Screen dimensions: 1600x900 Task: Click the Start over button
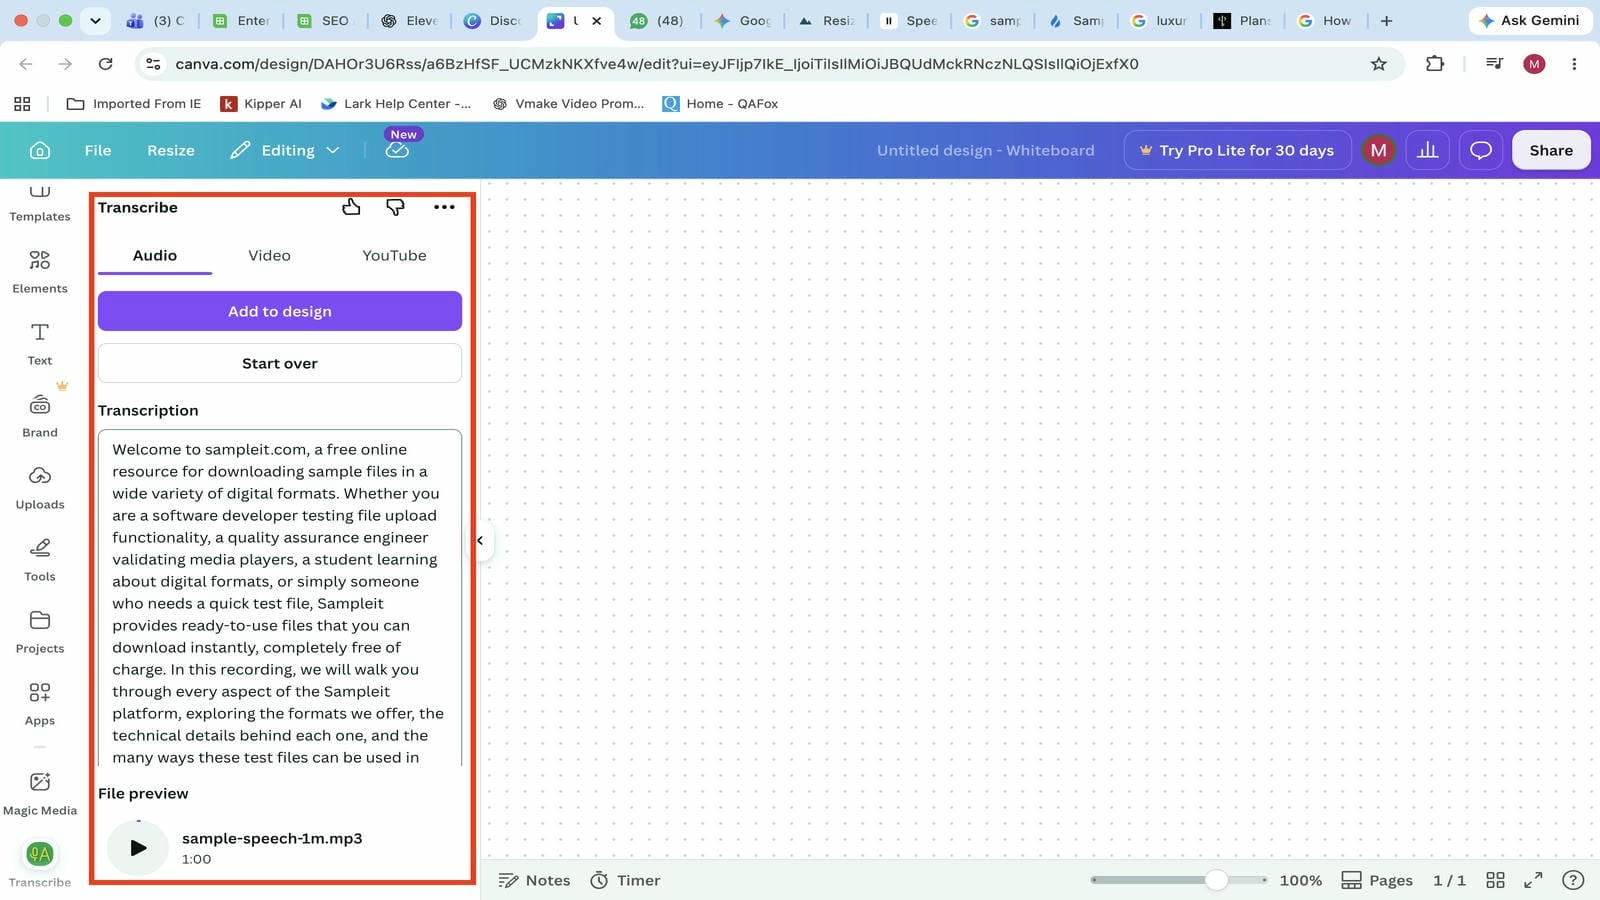[280, 363]
